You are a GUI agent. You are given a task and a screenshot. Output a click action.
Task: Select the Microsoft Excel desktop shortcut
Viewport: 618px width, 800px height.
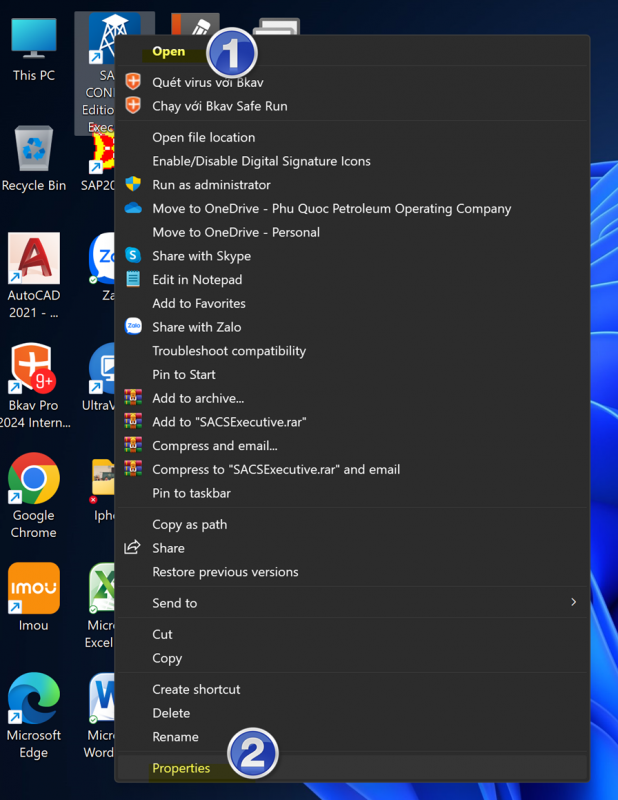pyautogui.click(x=100, y=606)
